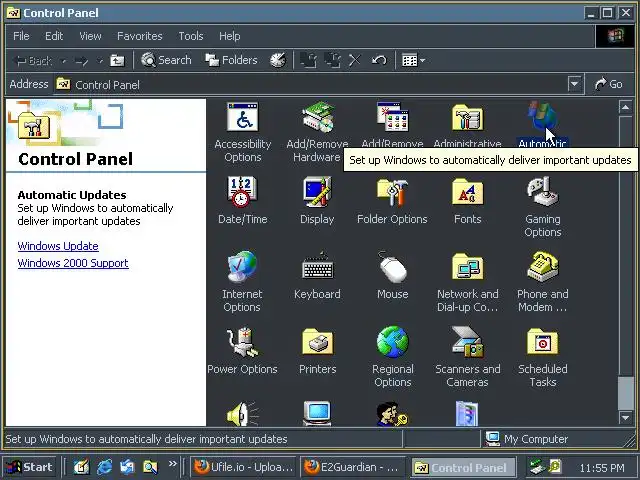Open Display properties icon

tap(318, 192)
